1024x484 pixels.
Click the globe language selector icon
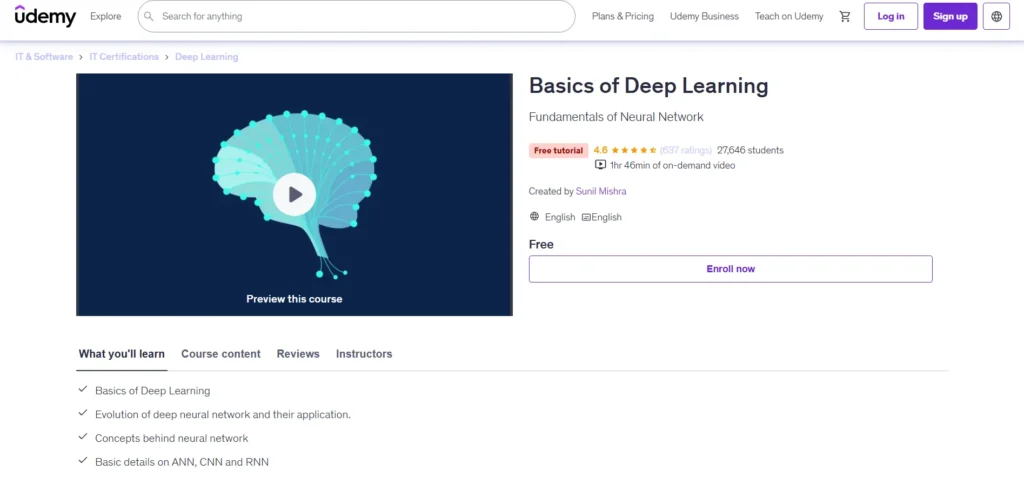coord(996,16)
